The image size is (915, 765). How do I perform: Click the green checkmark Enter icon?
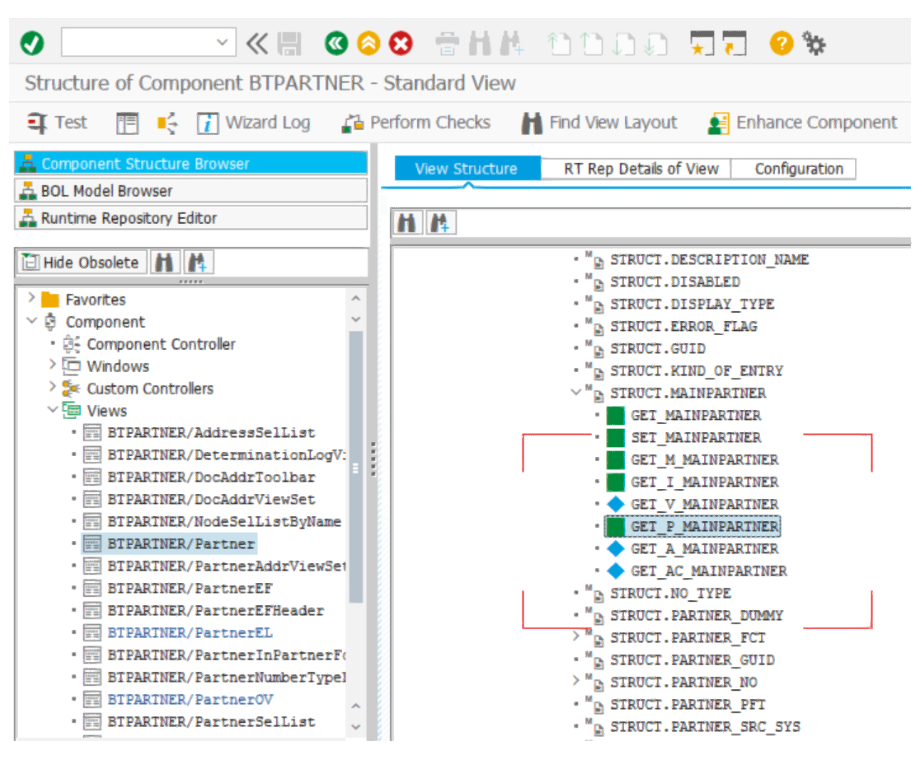click(32, 43)
